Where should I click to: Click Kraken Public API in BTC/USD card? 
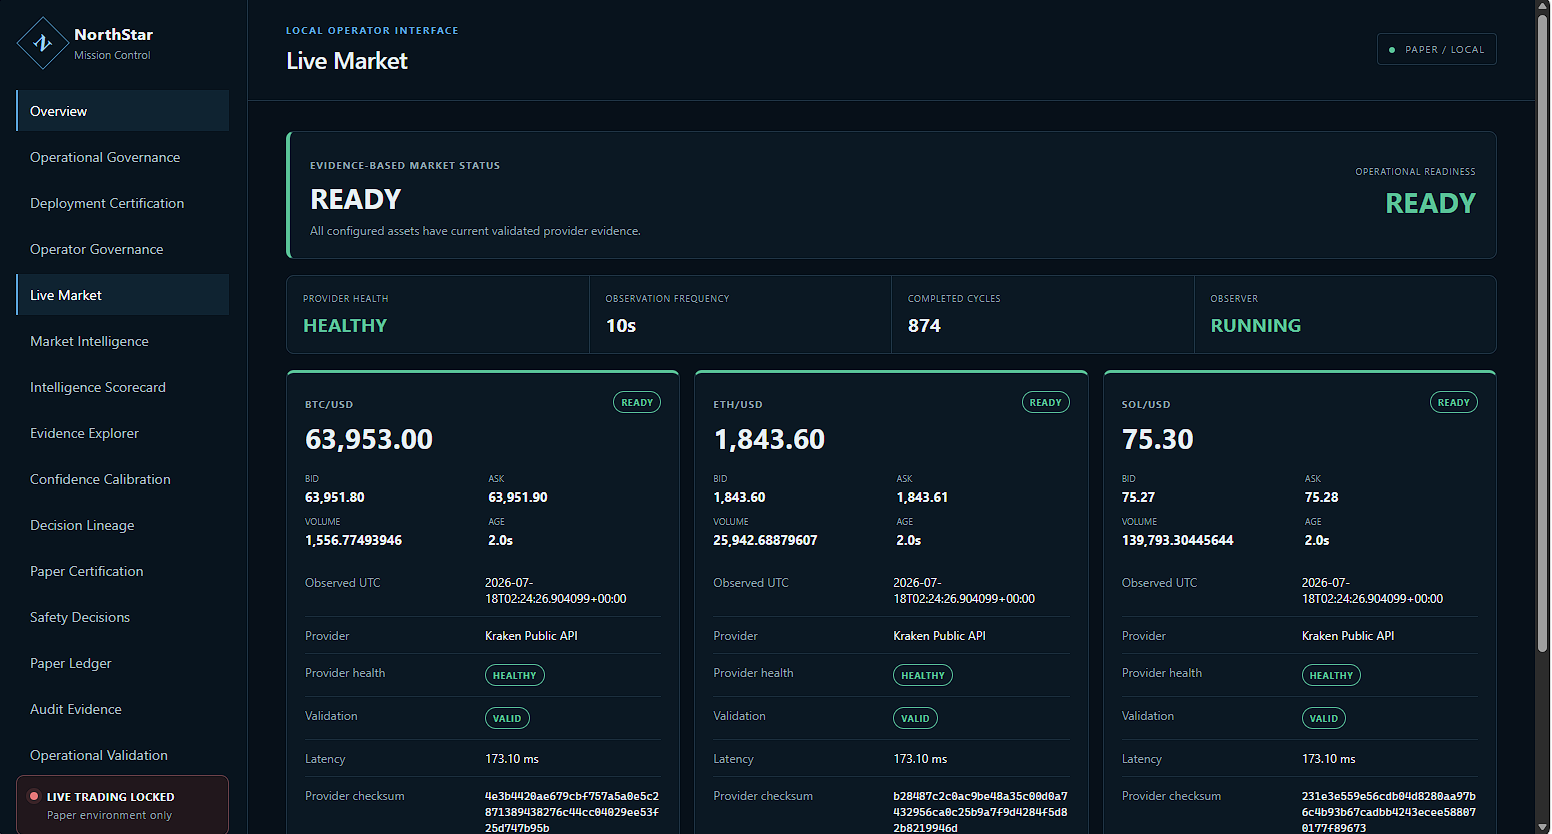[x=531, y=636]
